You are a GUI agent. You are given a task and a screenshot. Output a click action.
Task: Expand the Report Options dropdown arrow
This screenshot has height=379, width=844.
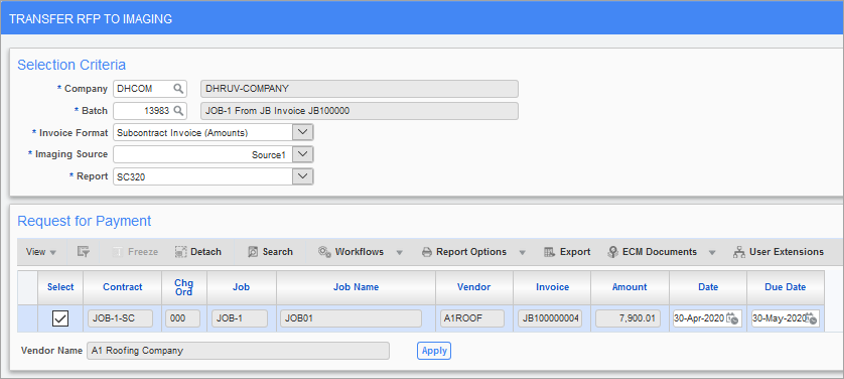coord(522,252)
